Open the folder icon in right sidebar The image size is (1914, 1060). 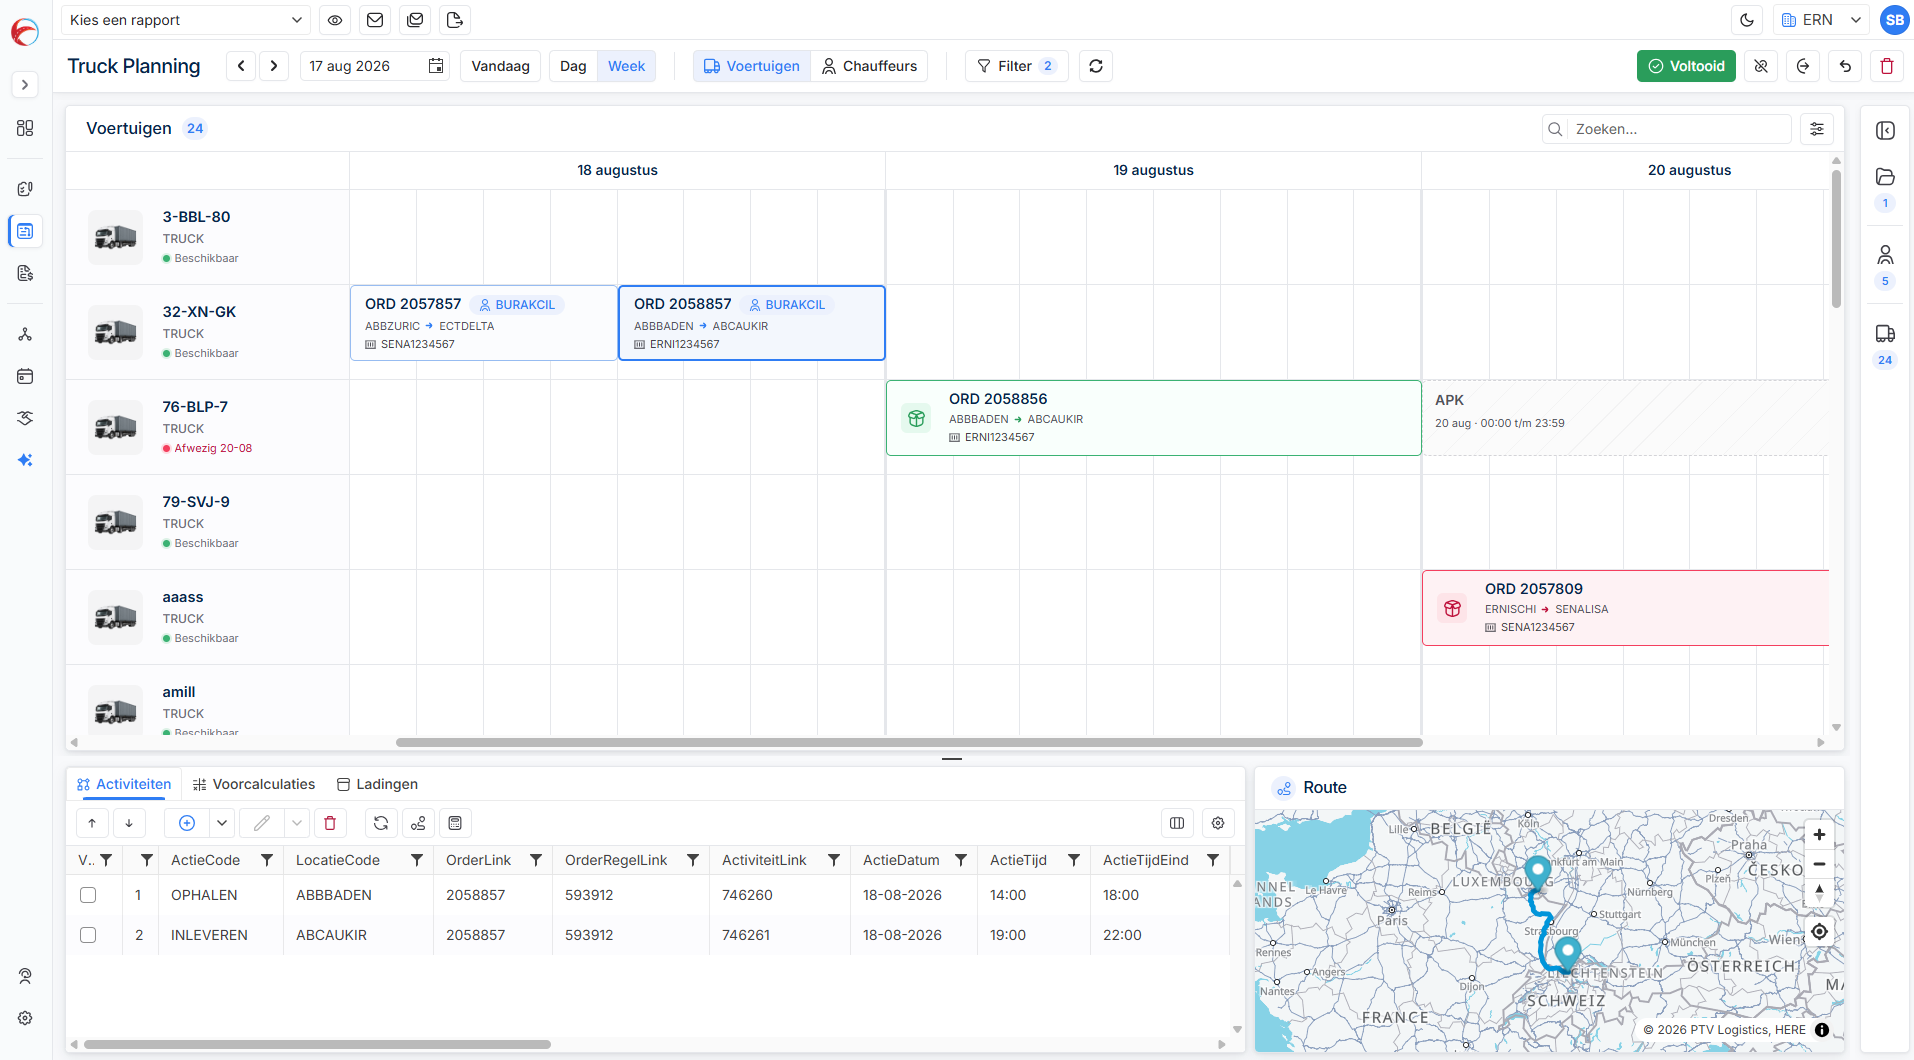pyautogui.click(x=1885, y=177)
